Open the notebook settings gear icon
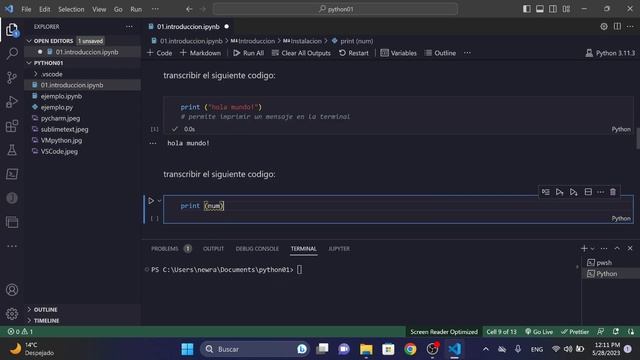This screenshot has height=360, width=640. pos(604,27)
